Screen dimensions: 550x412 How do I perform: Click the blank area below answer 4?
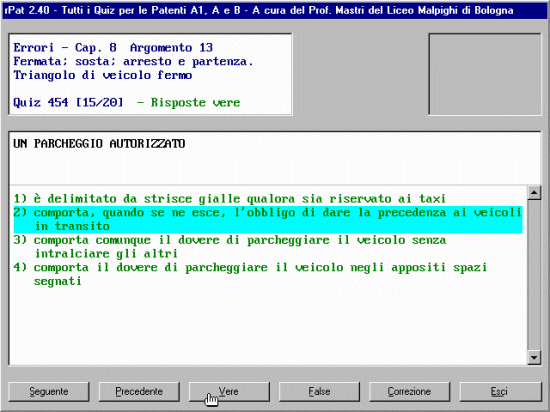tap(268, 324)
